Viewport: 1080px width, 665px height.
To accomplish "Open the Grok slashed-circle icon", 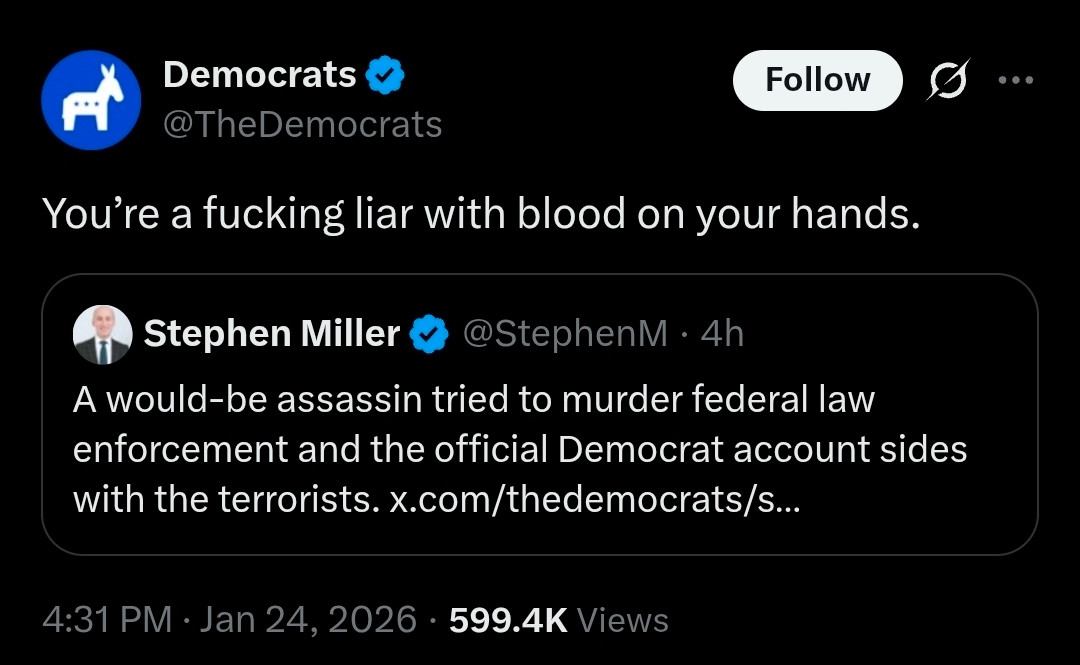I will [945, 81].
